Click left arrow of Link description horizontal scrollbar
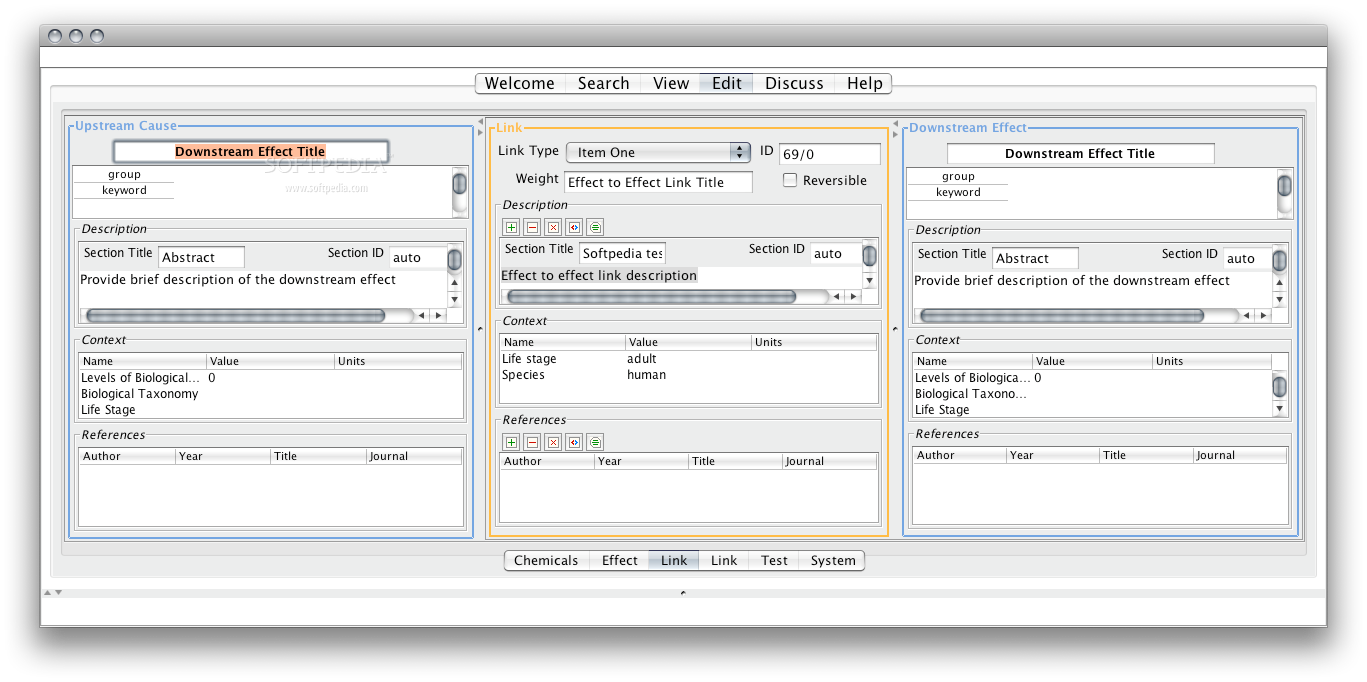1367x682 pixels. (837, 296)
